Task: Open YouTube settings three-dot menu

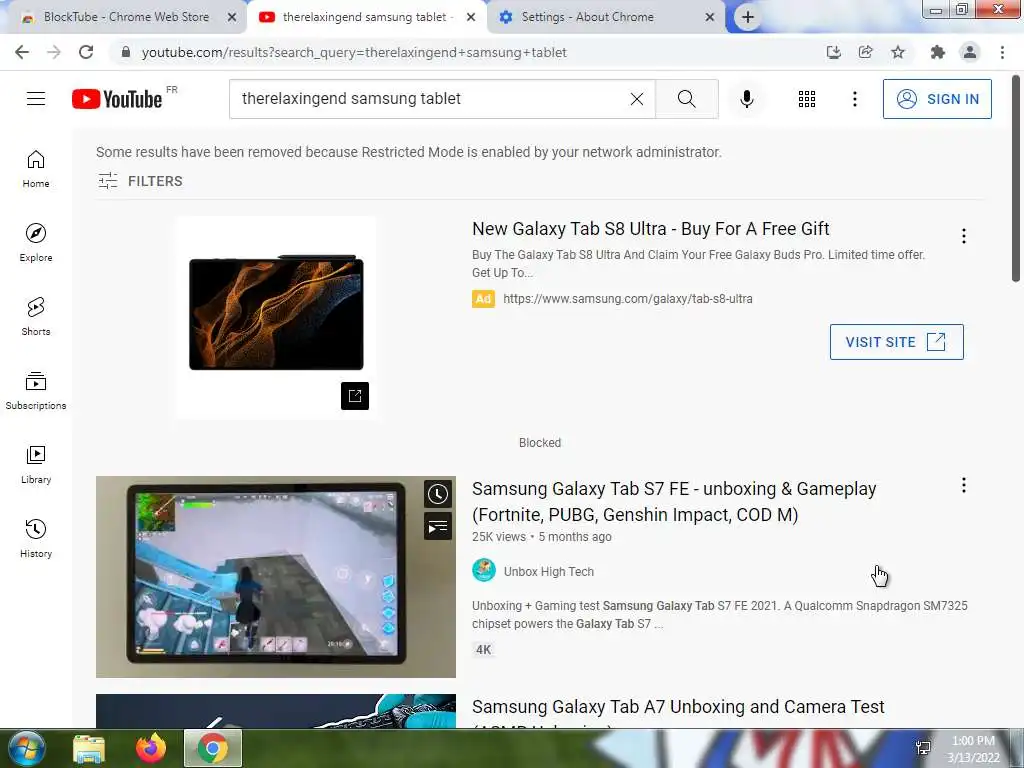Action: click(x=854, y=99)
